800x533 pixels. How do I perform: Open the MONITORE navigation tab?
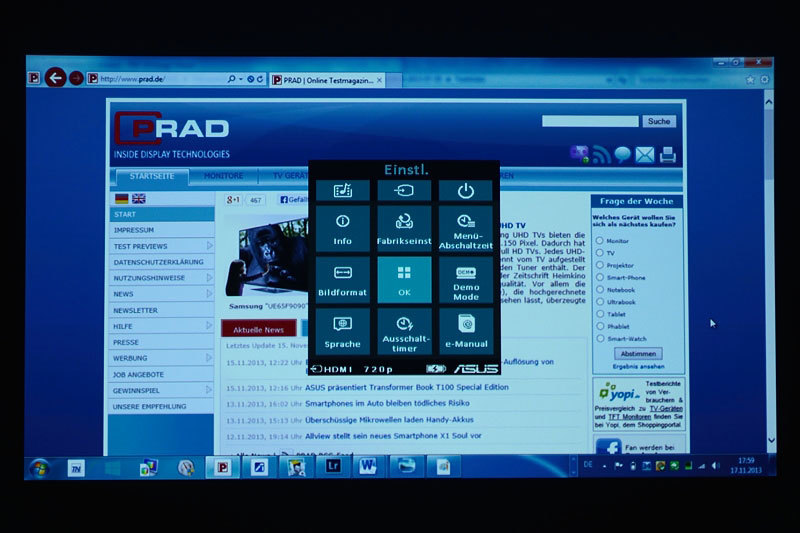pyautogui.click(x=223, y=176)
